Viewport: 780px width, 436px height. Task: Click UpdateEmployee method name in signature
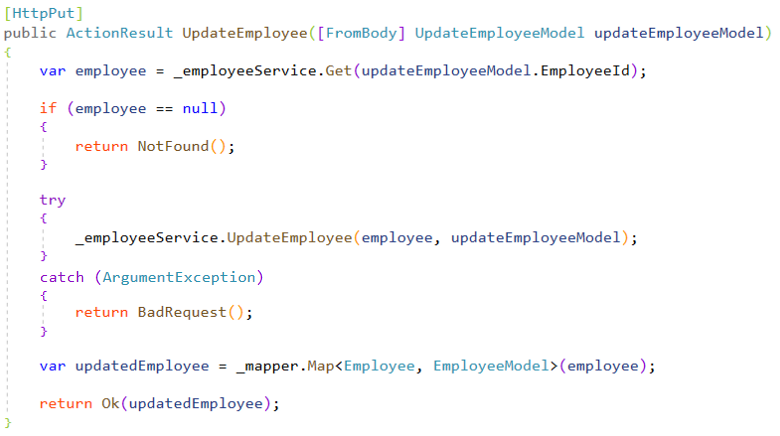(x=243, y=33)
